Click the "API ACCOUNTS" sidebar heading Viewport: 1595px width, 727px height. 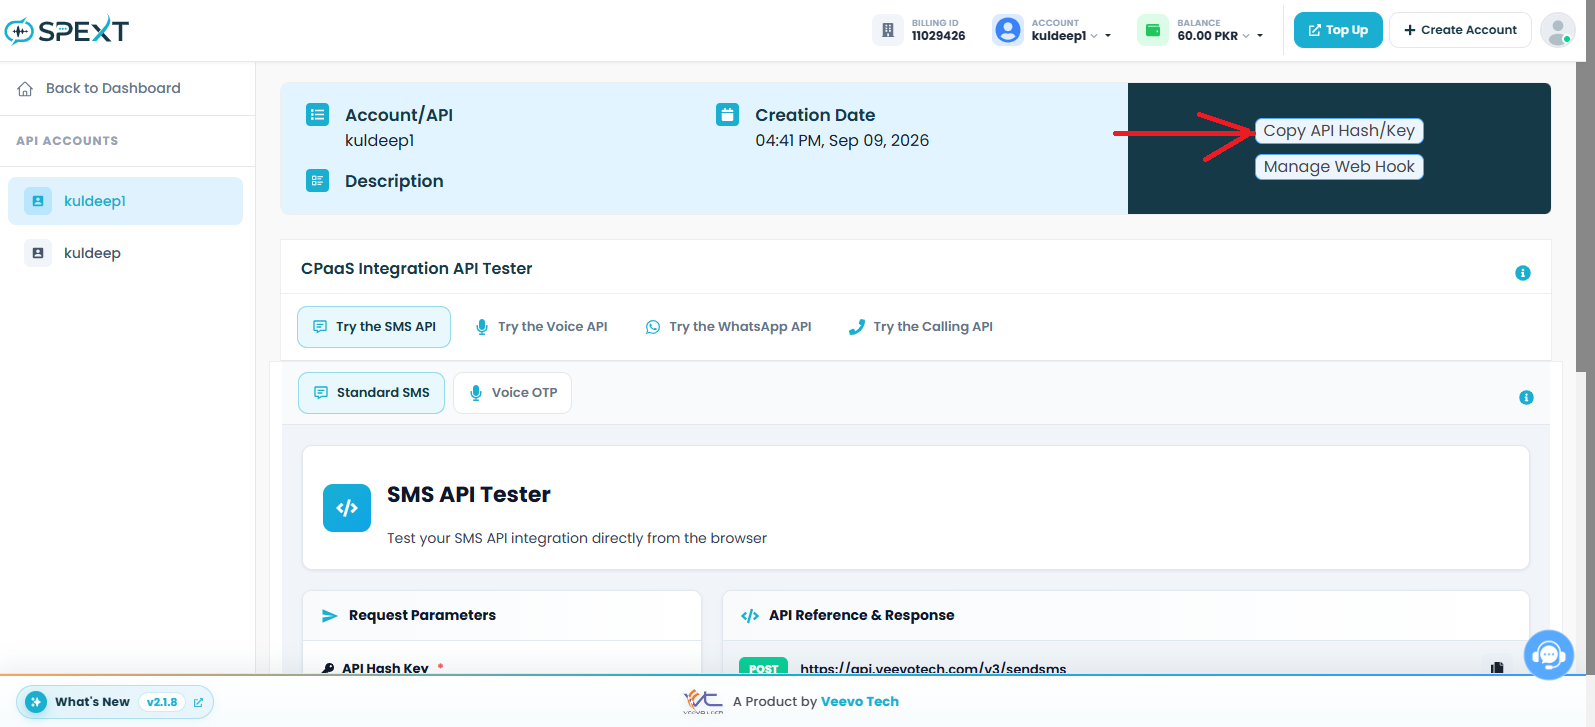pyautogui.click(x=67, y=141)
